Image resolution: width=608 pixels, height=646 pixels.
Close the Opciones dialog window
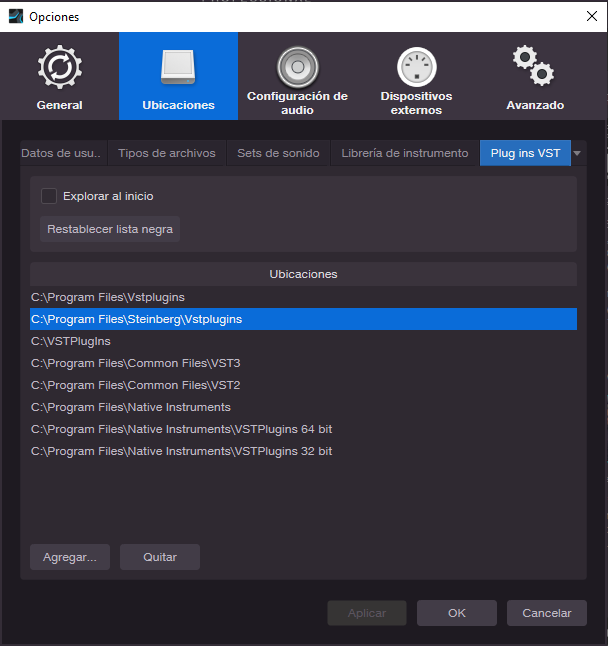click(592, 16)
